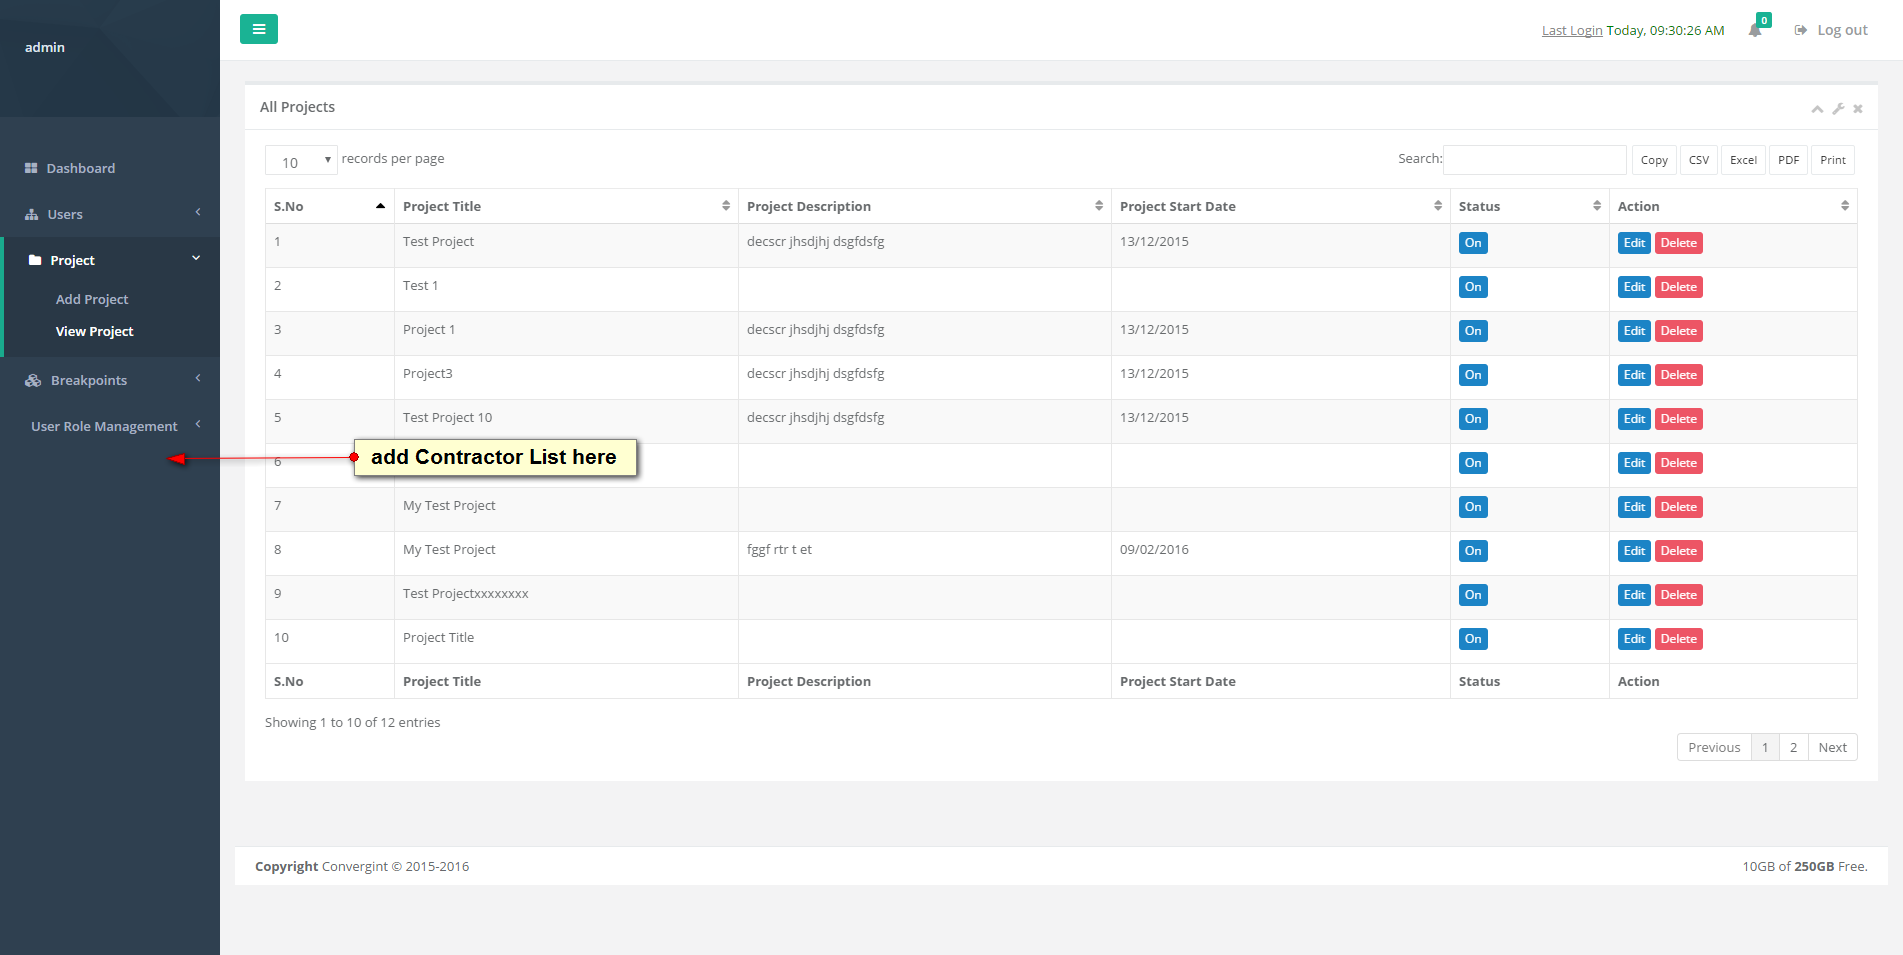Screen dimensions: 1903x955
Task: Click the Breakpoints cubes icon
Action: pyautogui.click(x=33, y=380)
